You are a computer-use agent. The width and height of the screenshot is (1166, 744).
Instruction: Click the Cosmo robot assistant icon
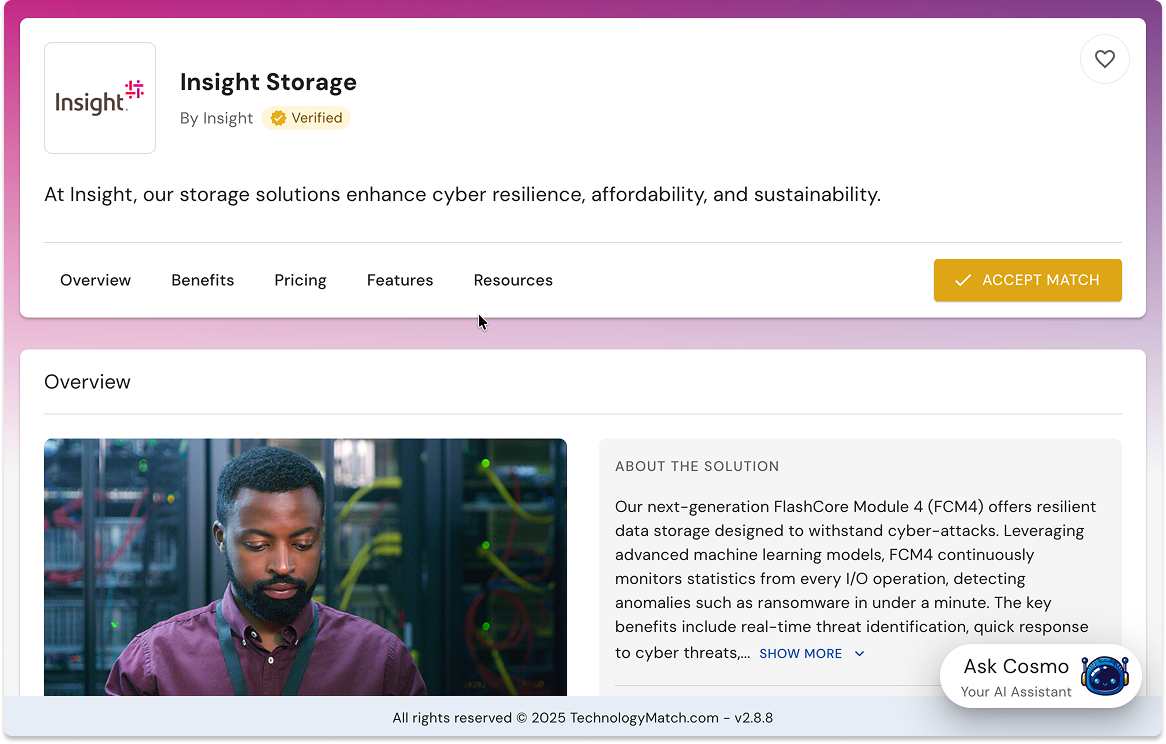pos(1105,676)
